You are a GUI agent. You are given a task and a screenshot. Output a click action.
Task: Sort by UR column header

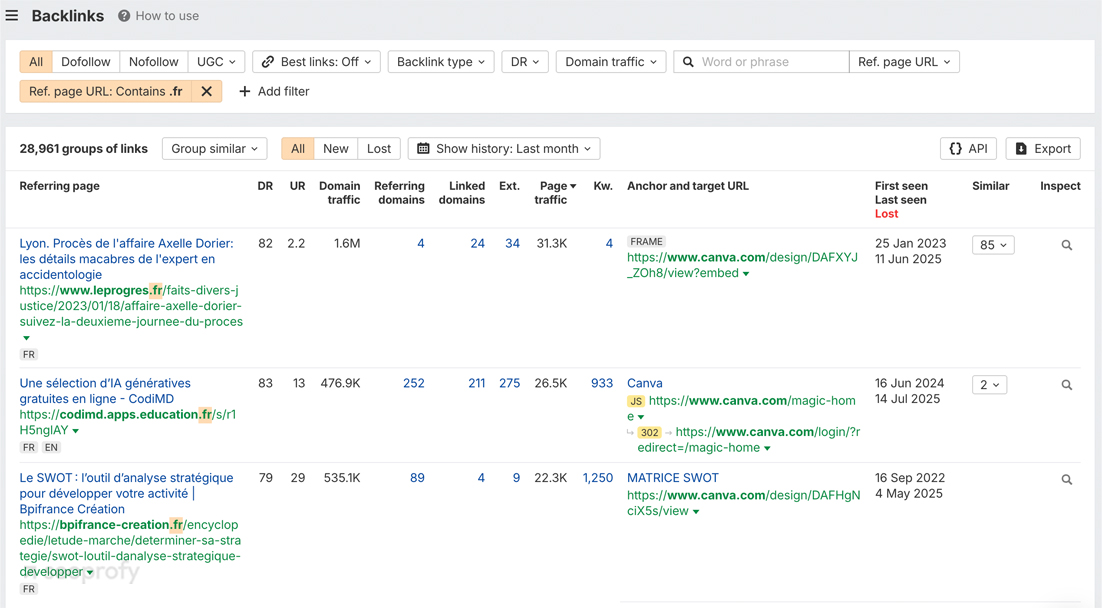(297, 186)
